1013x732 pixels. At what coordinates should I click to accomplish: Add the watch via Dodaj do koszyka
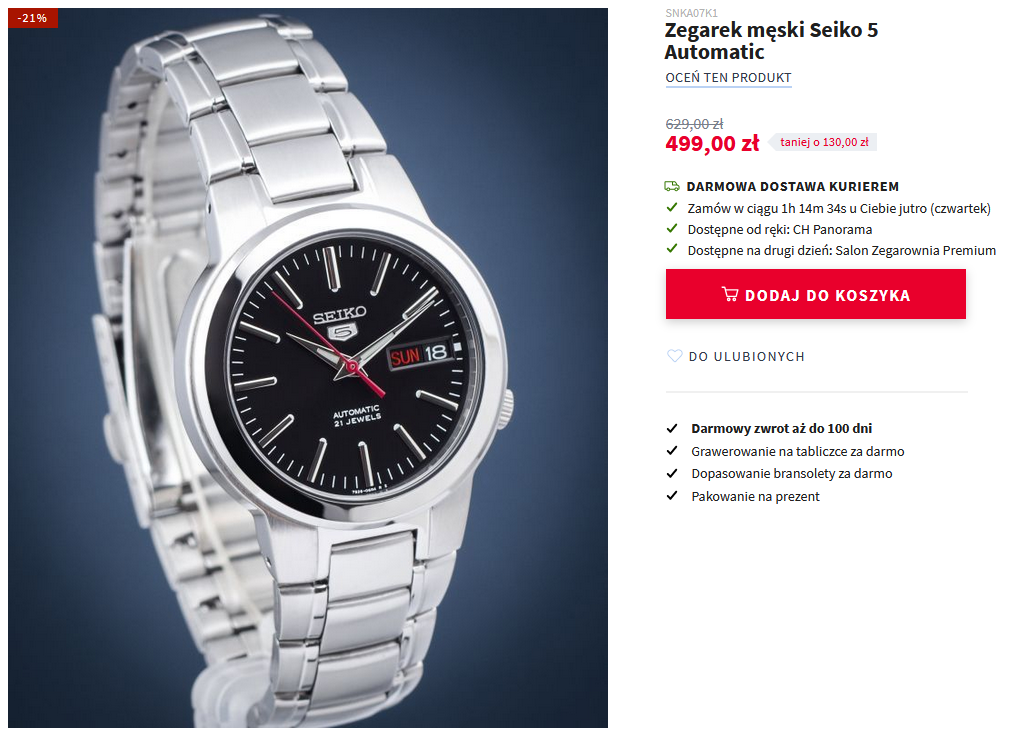[816, 294]
